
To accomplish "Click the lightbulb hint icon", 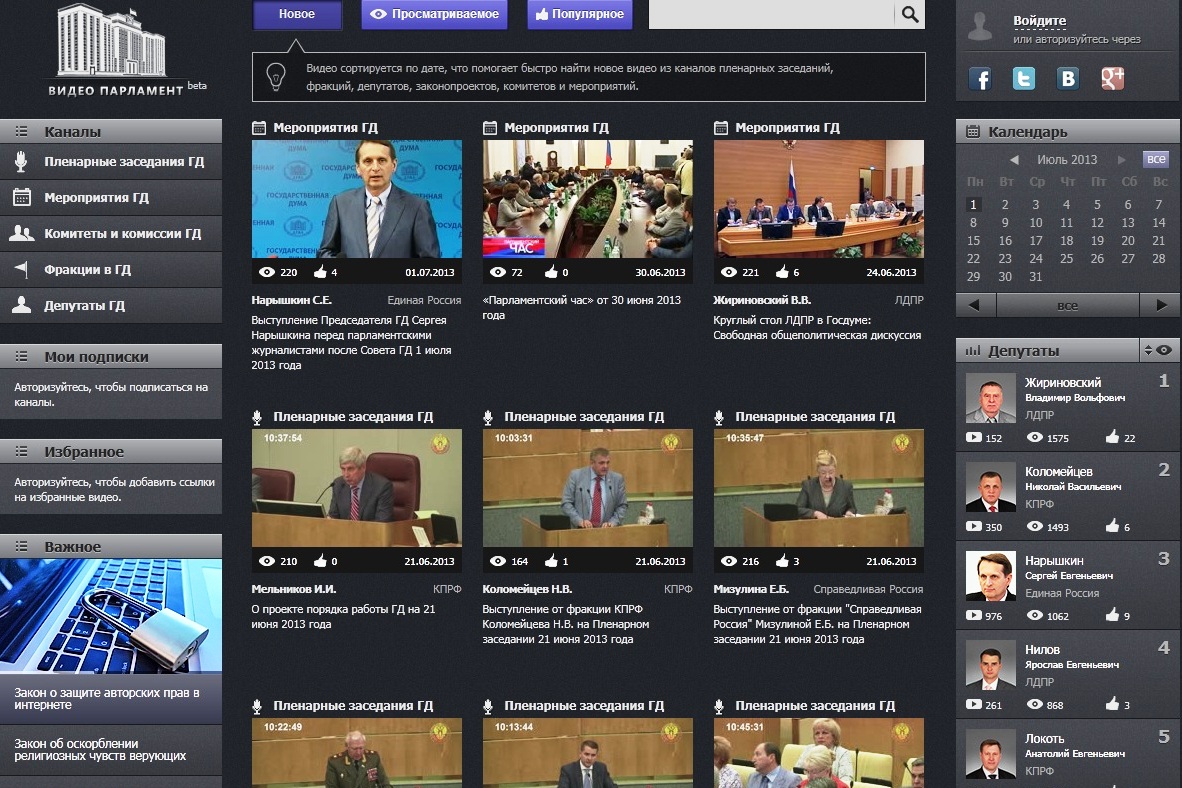I will tap(276, 76).
